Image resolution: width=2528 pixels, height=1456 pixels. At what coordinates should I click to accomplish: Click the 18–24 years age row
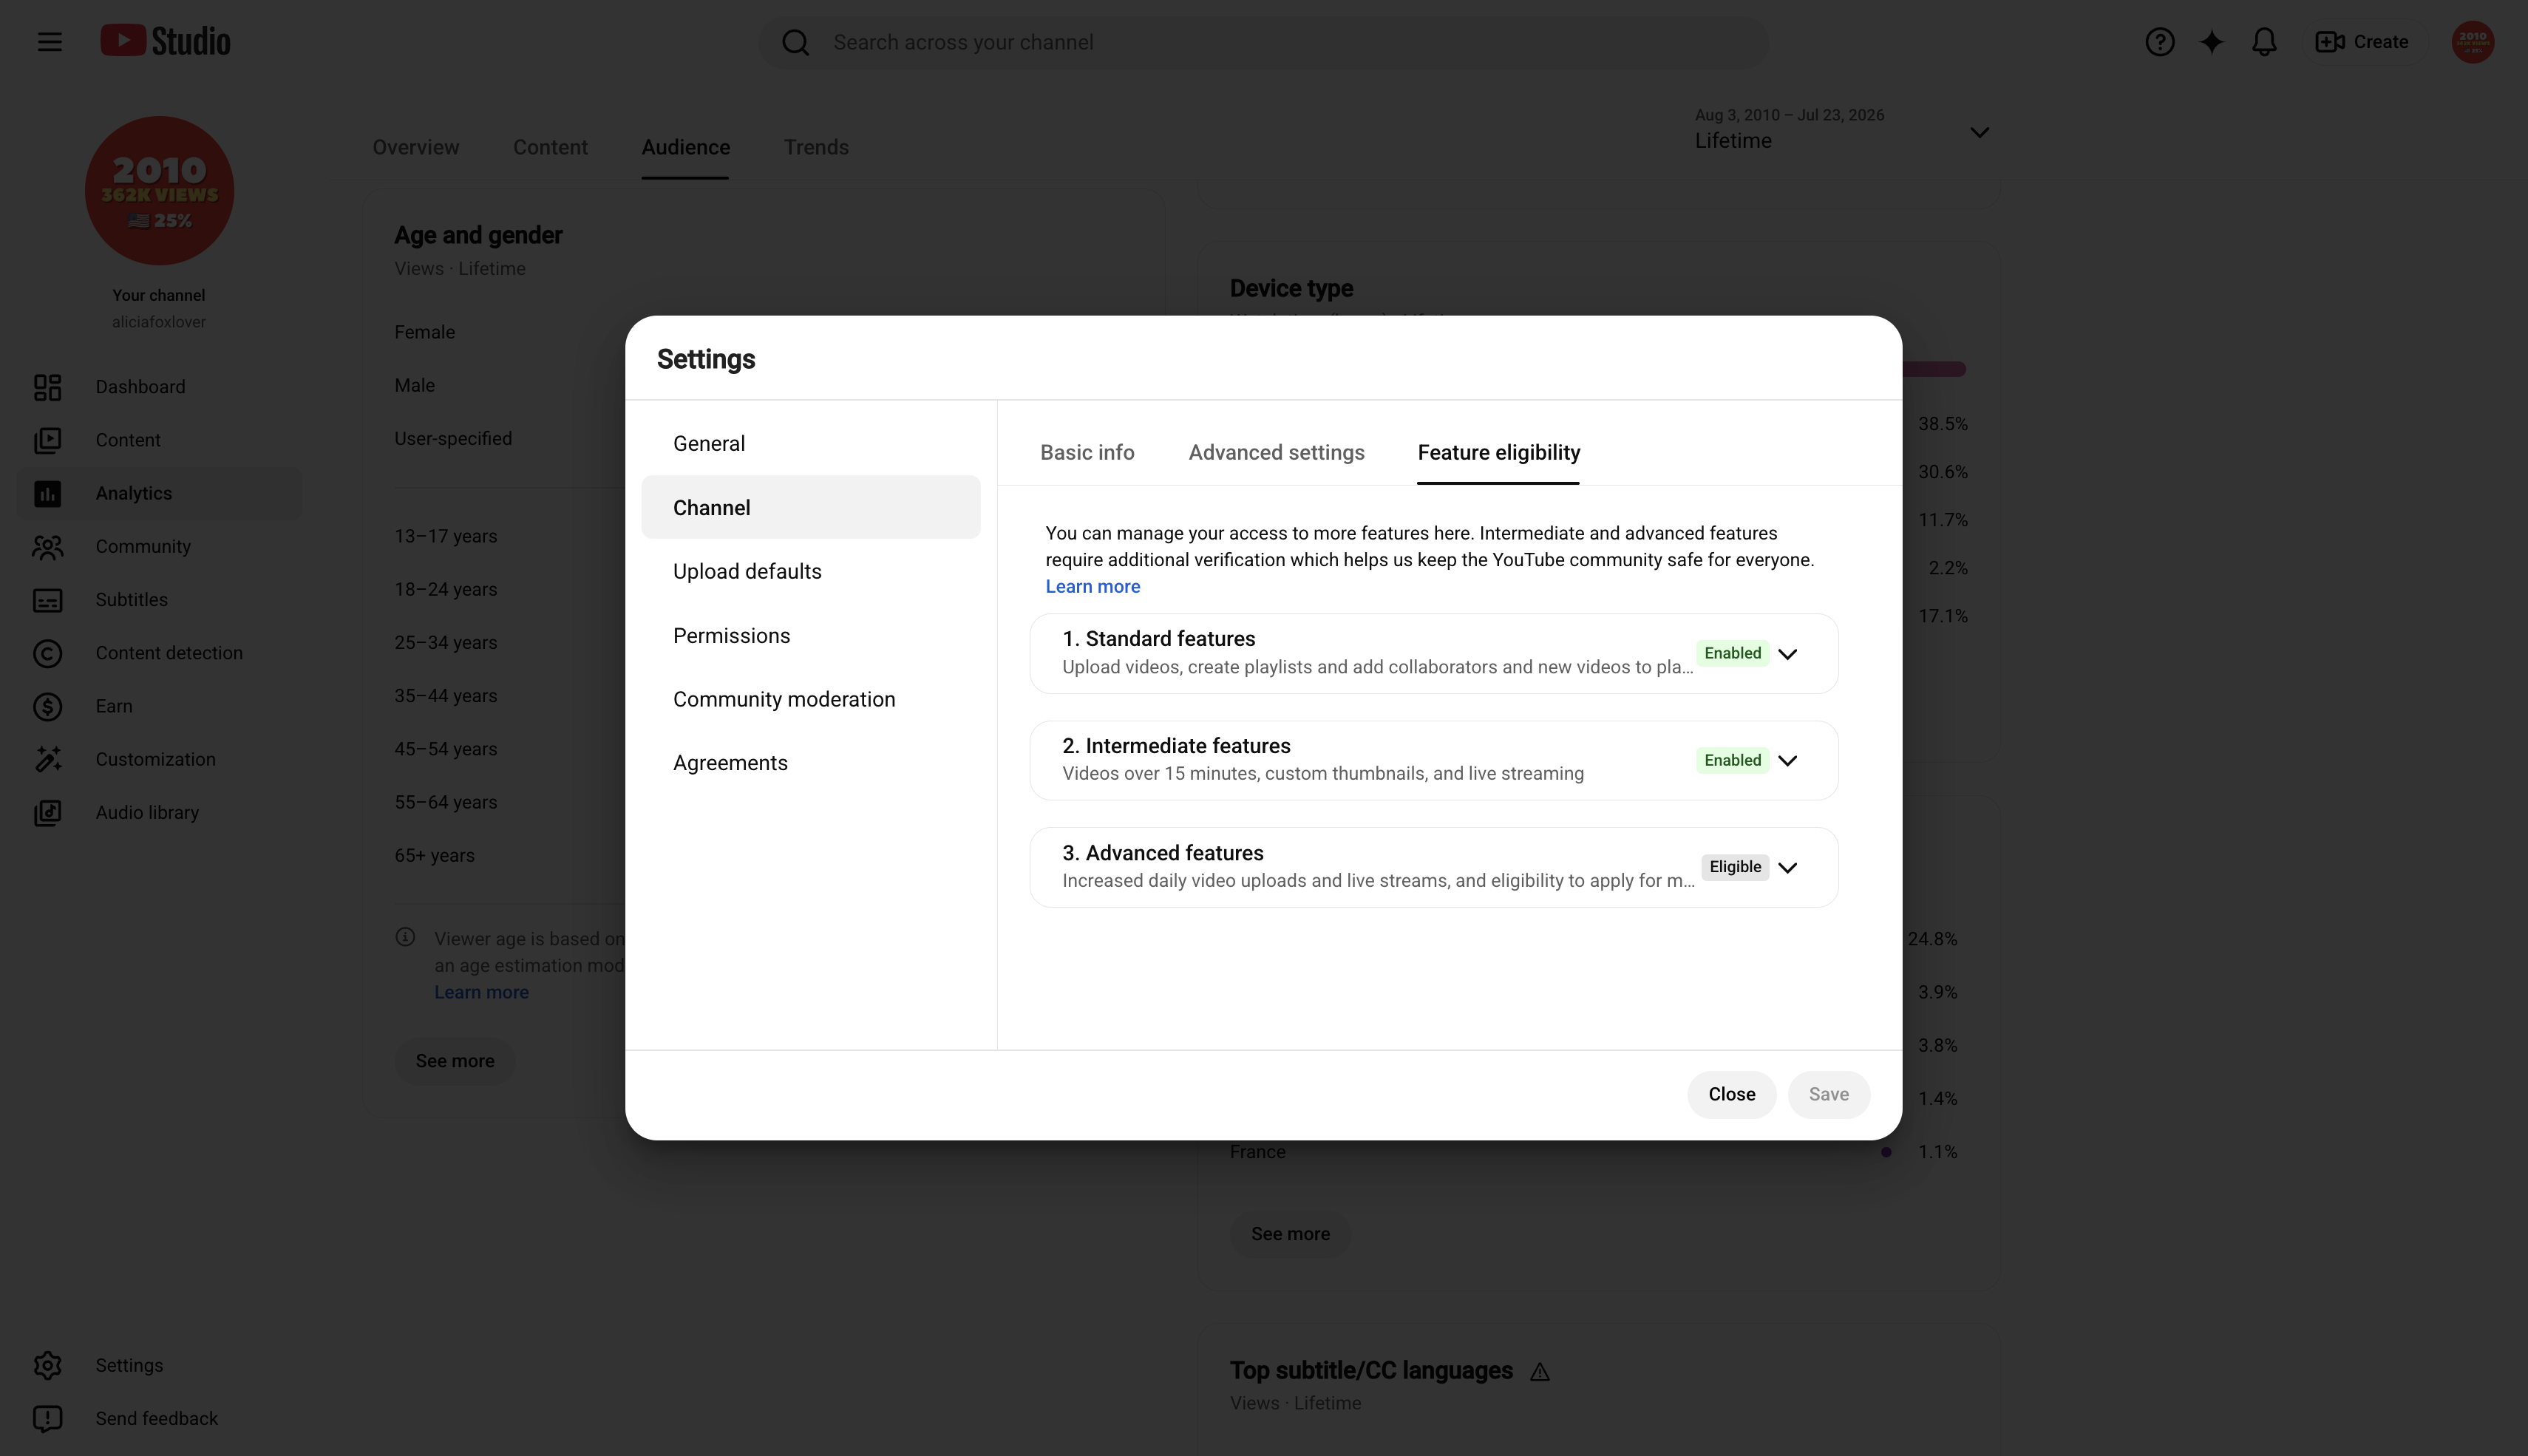pyautogui.click(x=445, y=589)
